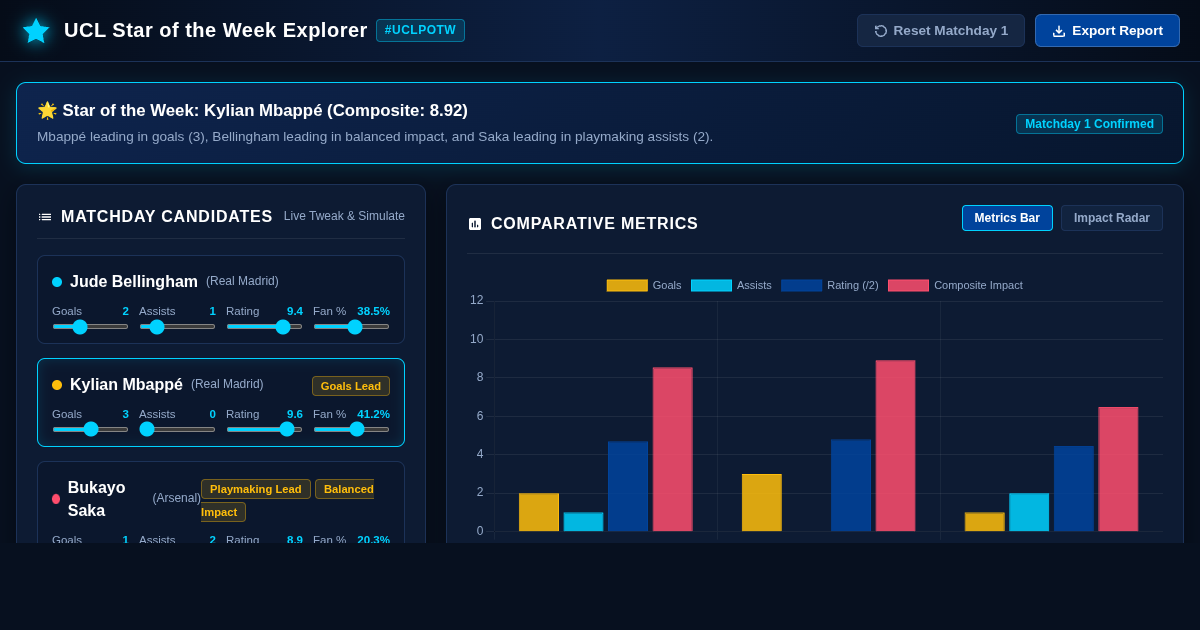The height and width of the screenshot is (630, 1200).
Task: Adjust Bellingham's Goals slider
Action: (90, 326)
